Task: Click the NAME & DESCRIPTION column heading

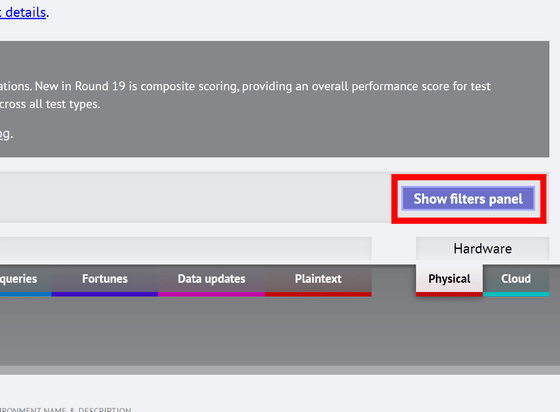Action: (65, 410)
